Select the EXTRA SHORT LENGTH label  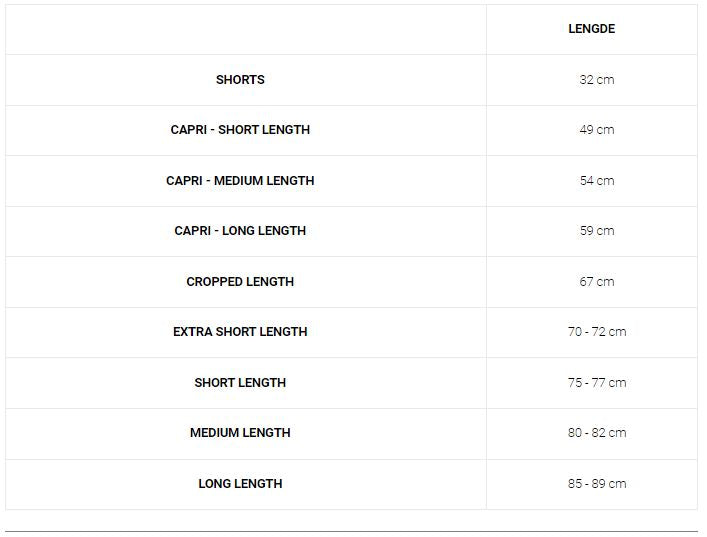240,332
